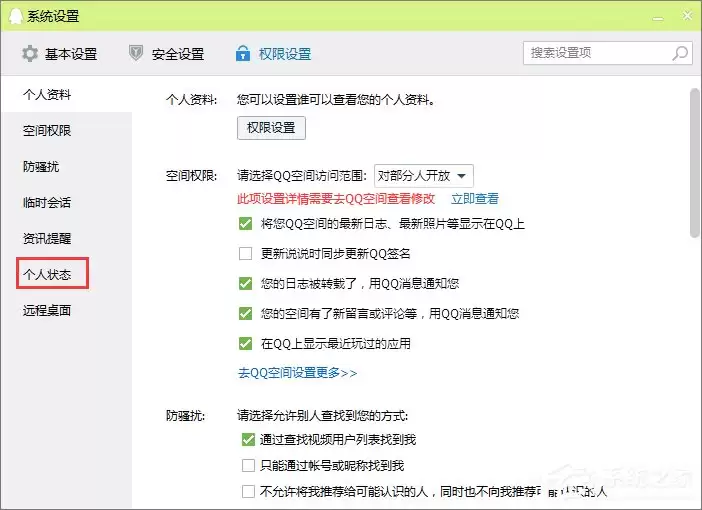Viewport: 702px width, 510px height.
Task: Minimize the 系统设置 window
Action: tap(658, 17)
